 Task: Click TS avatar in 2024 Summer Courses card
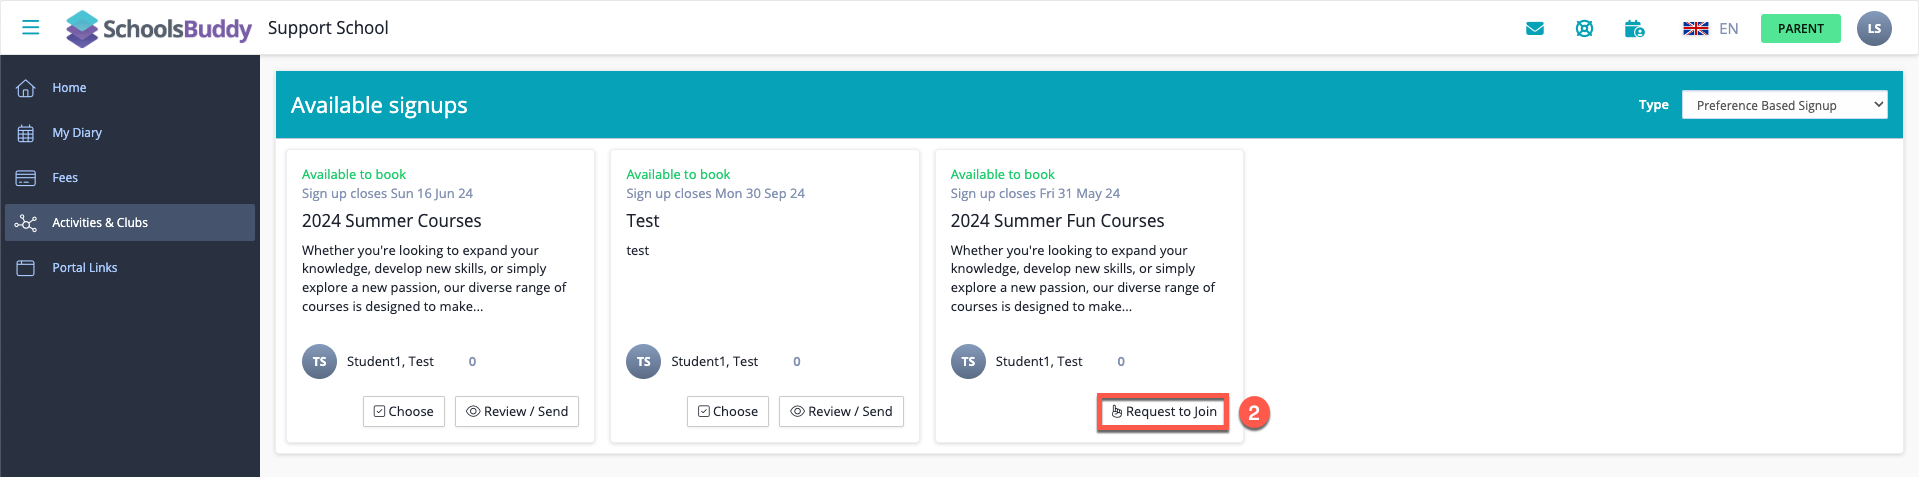click(319, 361)
